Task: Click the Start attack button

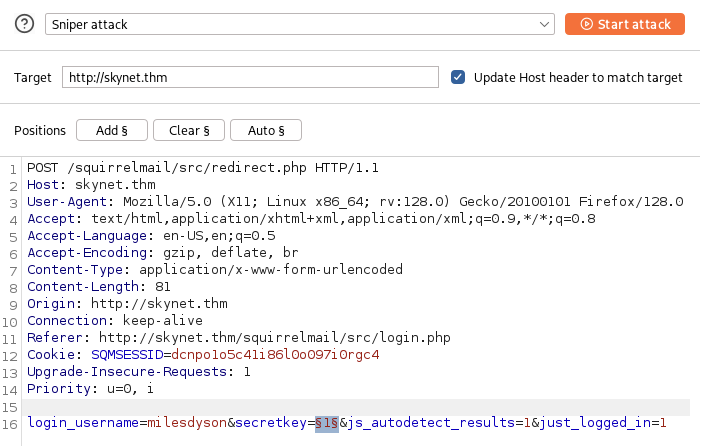Action: pos(624,24)
